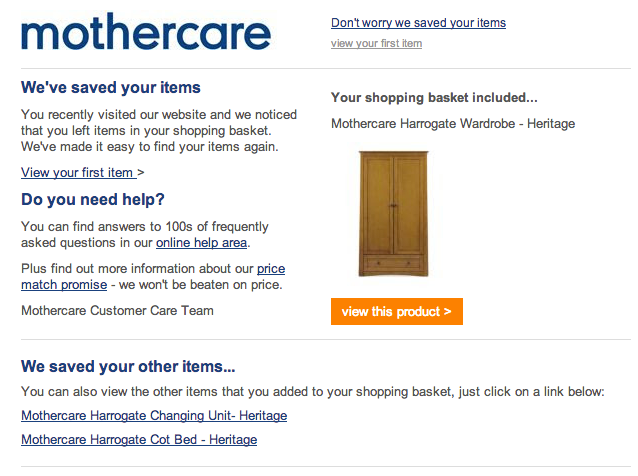Open the price match promise link
Viewport: 638px width, 476px height.
tap(153, 277)
